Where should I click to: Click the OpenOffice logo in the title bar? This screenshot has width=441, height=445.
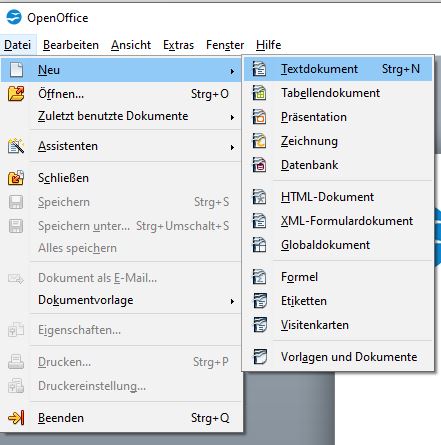tap(14, 17)
